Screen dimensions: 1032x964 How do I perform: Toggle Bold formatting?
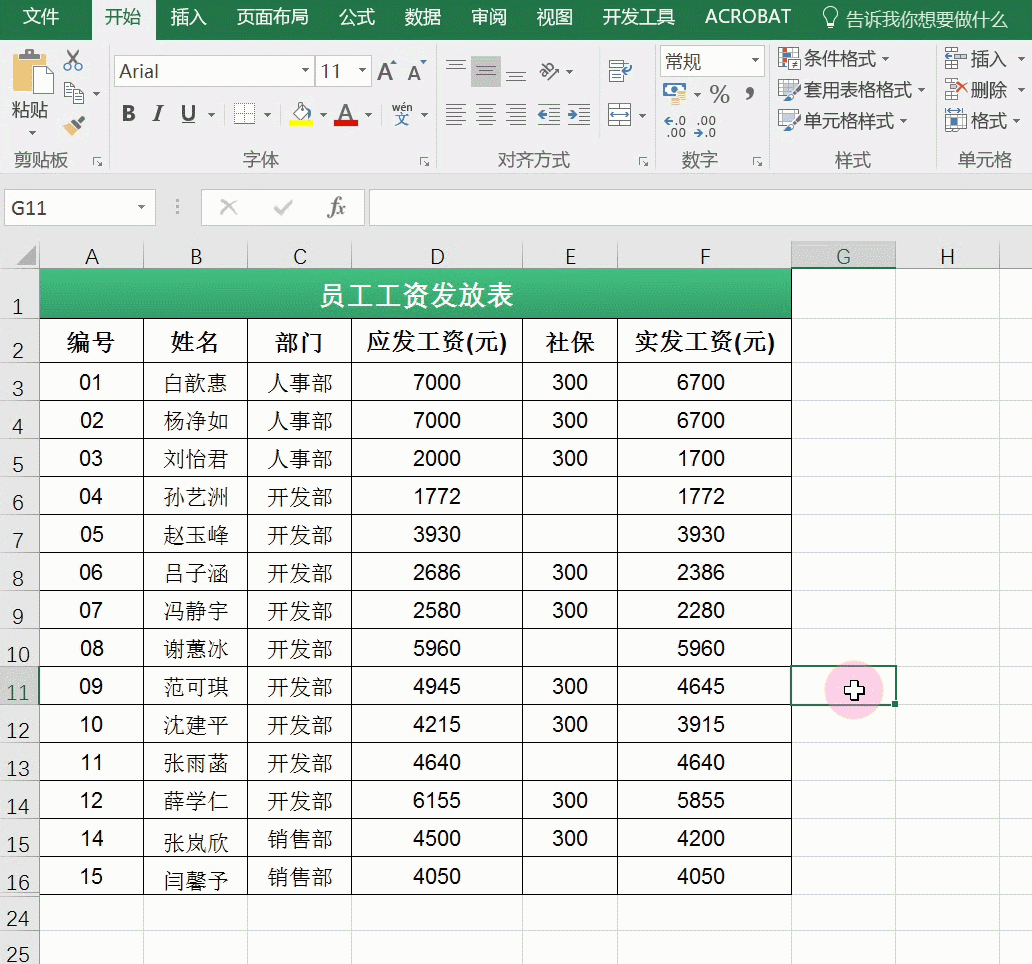(x=129, y=114)
